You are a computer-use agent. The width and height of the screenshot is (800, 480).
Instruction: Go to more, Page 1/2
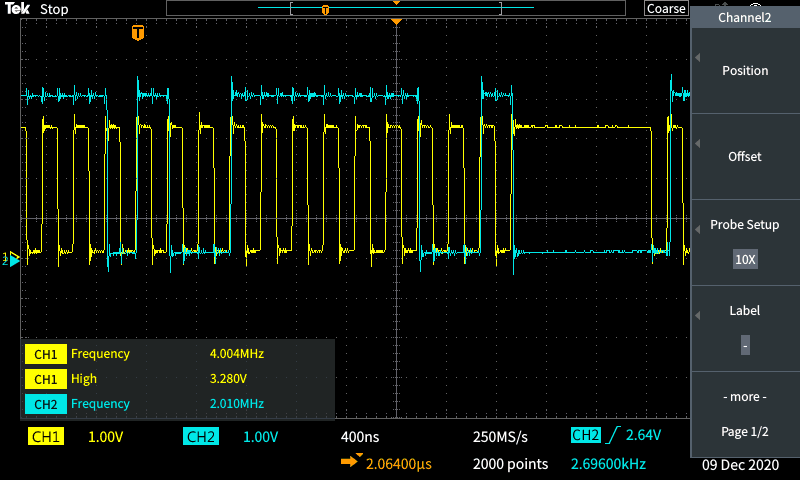tap(744, 414)
